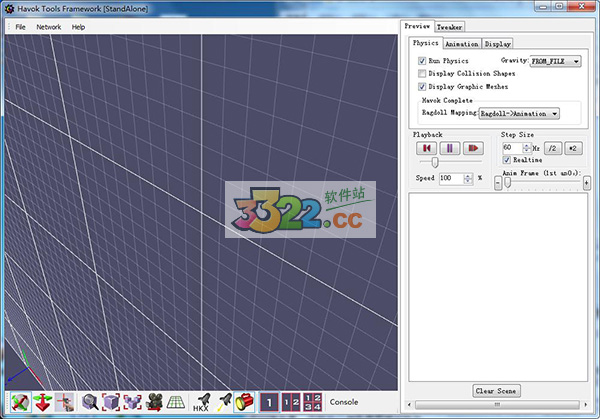Image resolution: width=600 pixels, height=419 pixels.
Task: Click the Step Size 60 Hz field
Action: (x=513, y=148)
